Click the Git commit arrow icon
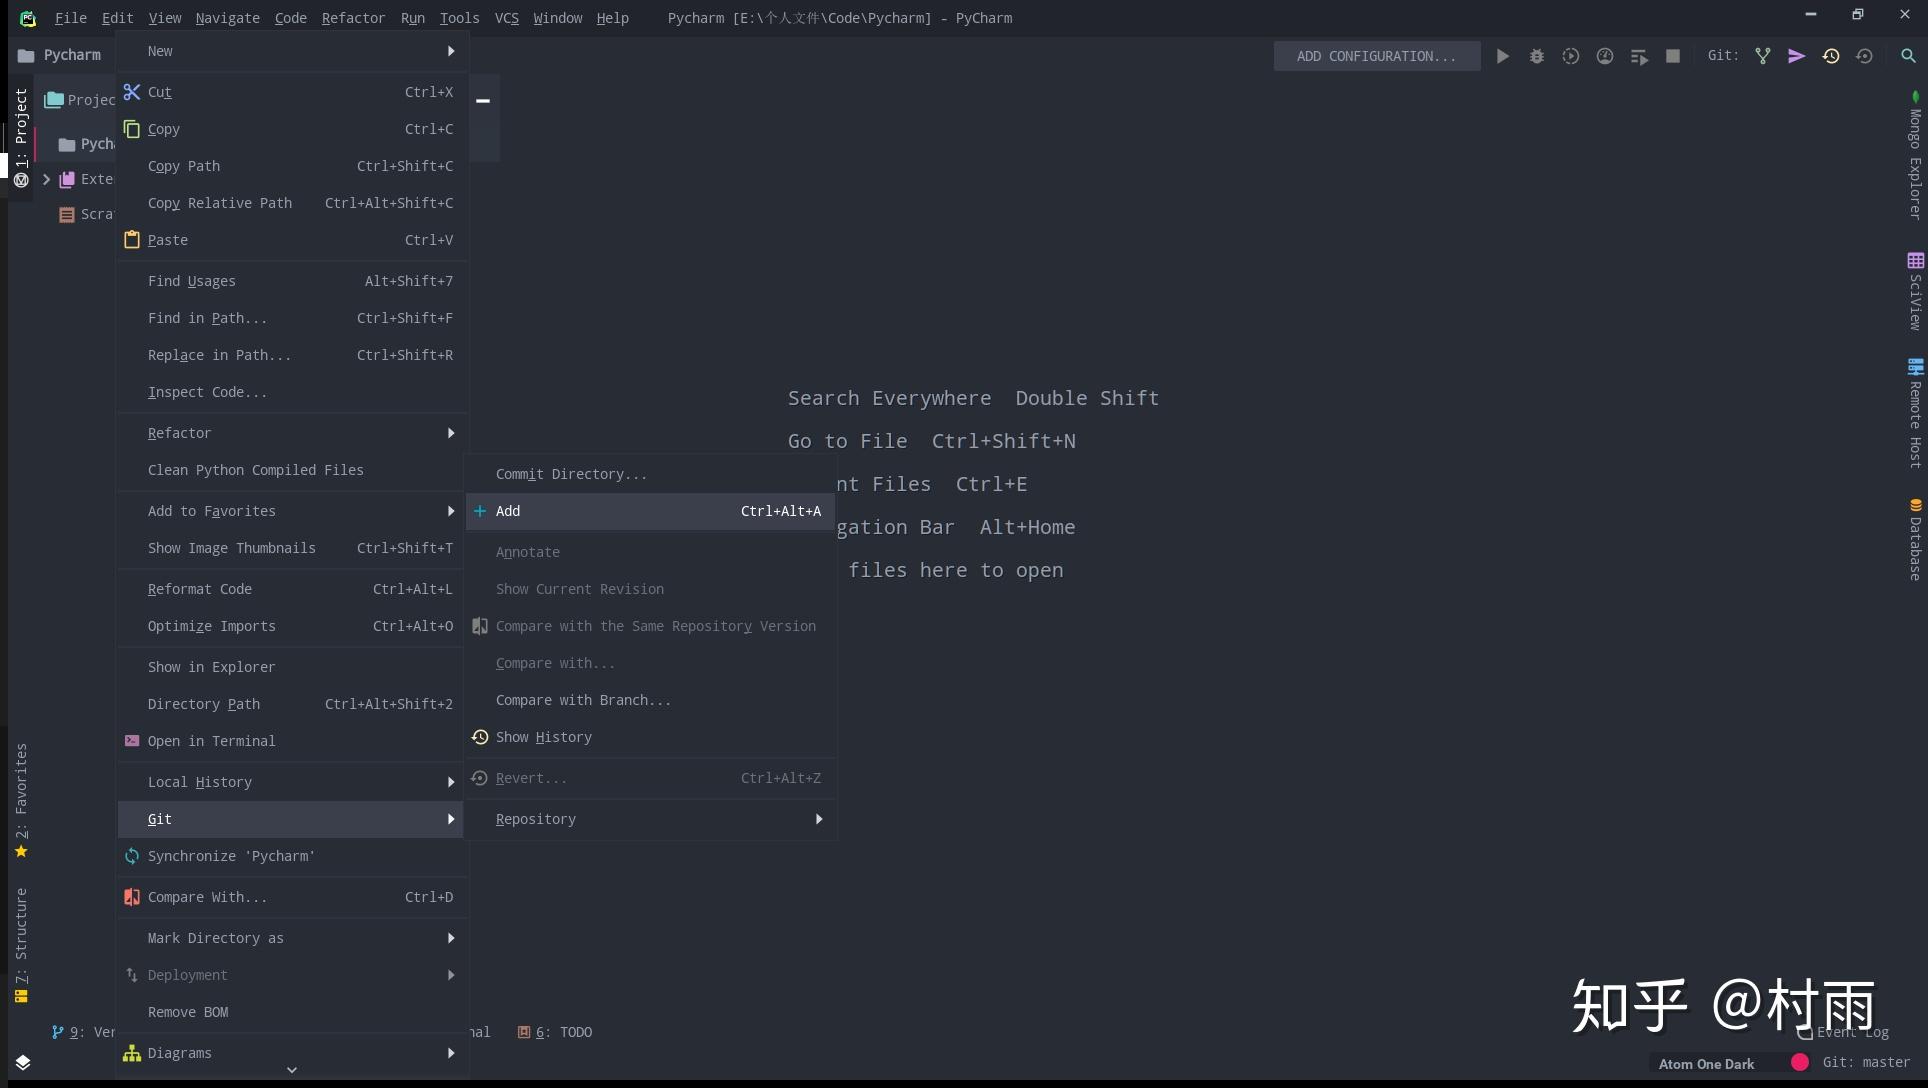The height and width of the screenshot is (1088, 1928). coord(1797,56)
